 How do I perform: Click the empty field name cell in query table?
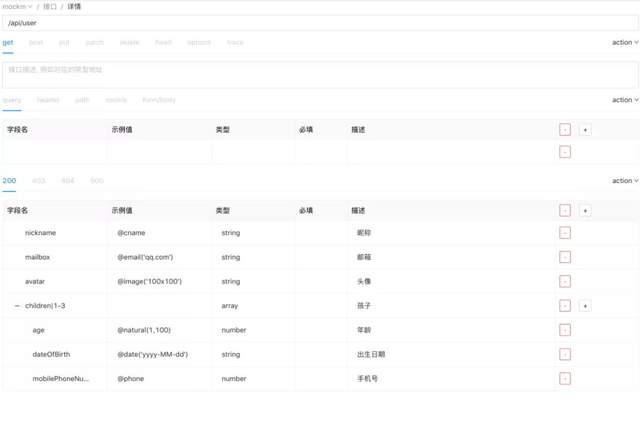[x=55, y=152]
